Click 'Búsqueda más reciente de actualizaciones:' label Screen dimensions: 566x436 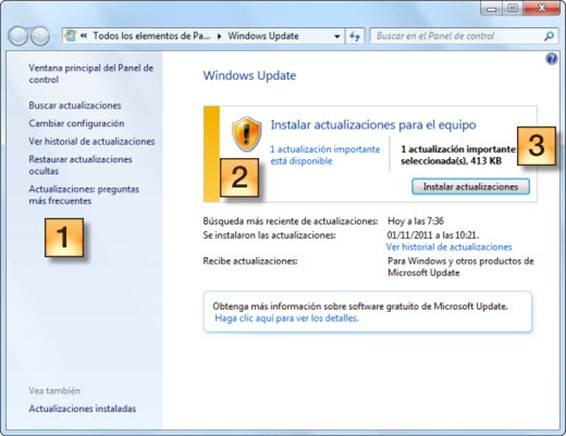(x=291, y=221)
